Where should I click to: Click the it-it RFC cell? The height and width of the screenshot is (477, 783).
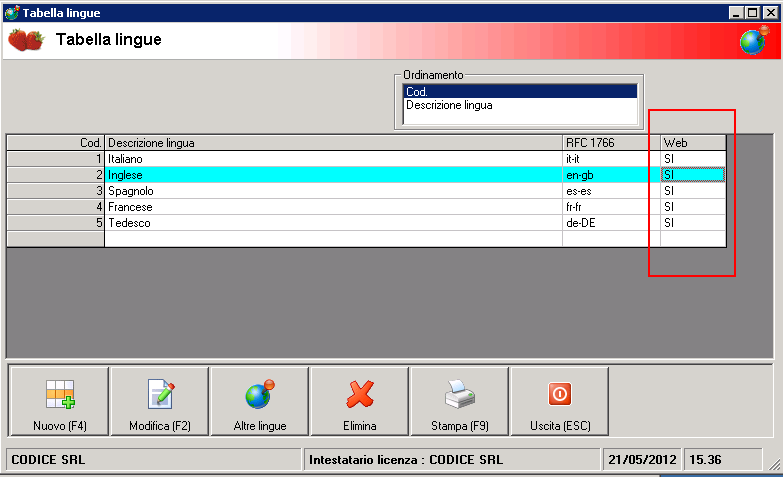[611, 159]
